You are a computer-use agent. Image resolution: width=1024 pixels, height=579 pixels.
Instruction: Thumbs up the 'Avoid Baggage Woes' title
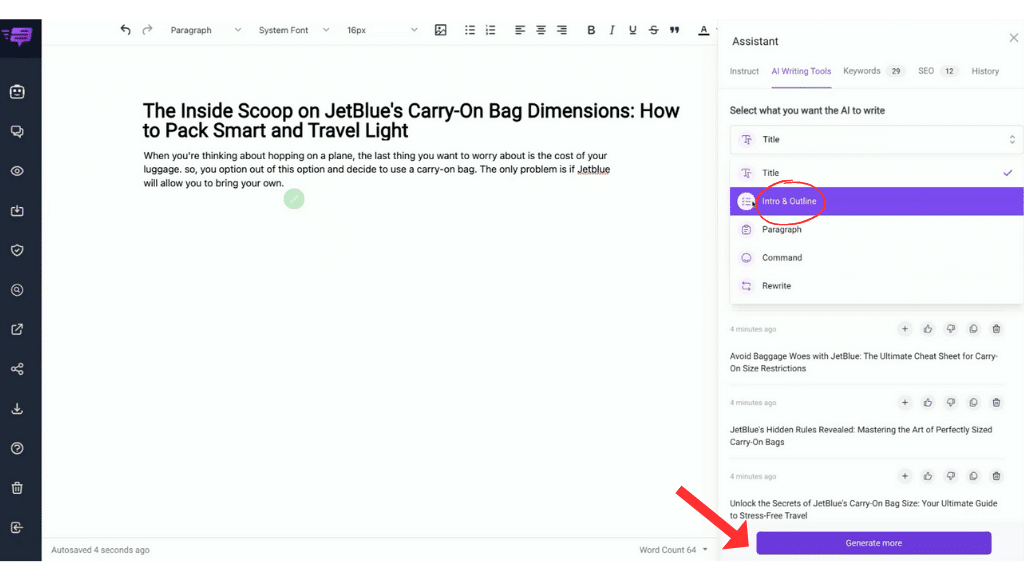pyautogui.click(x=927, y=329)
